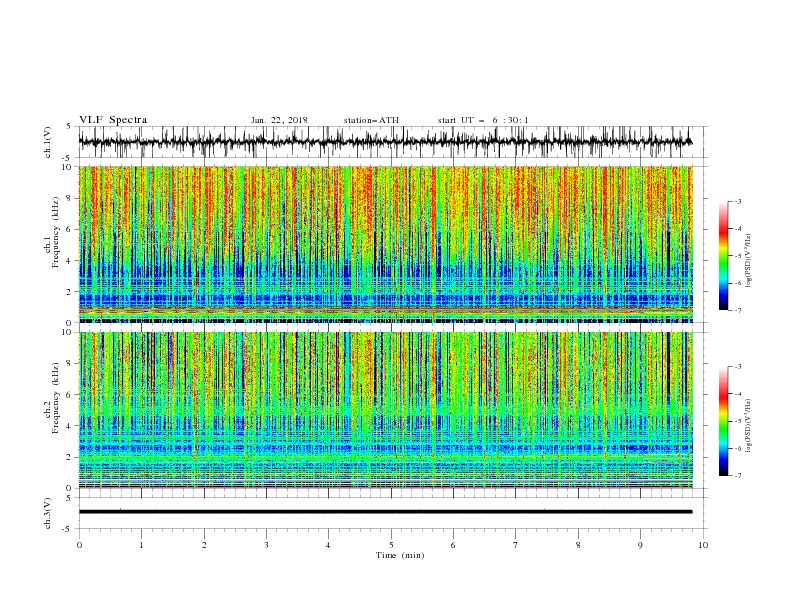The height and width of the screenshot is (612, 792).
Task: Click the ch.2 frequency axis tick "6"
Action: 69,395
